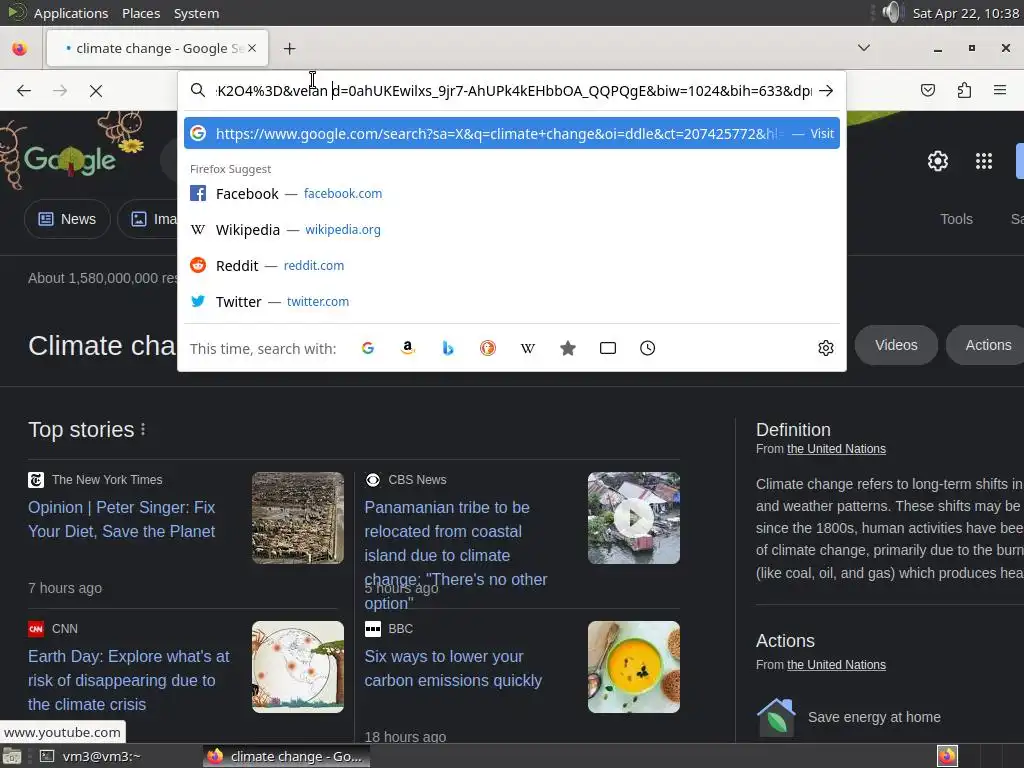The image size is (1024, 768).
Task: Click the search magnifier icon in URL bar
Action: pyautogui.click(x=198, y=90)
